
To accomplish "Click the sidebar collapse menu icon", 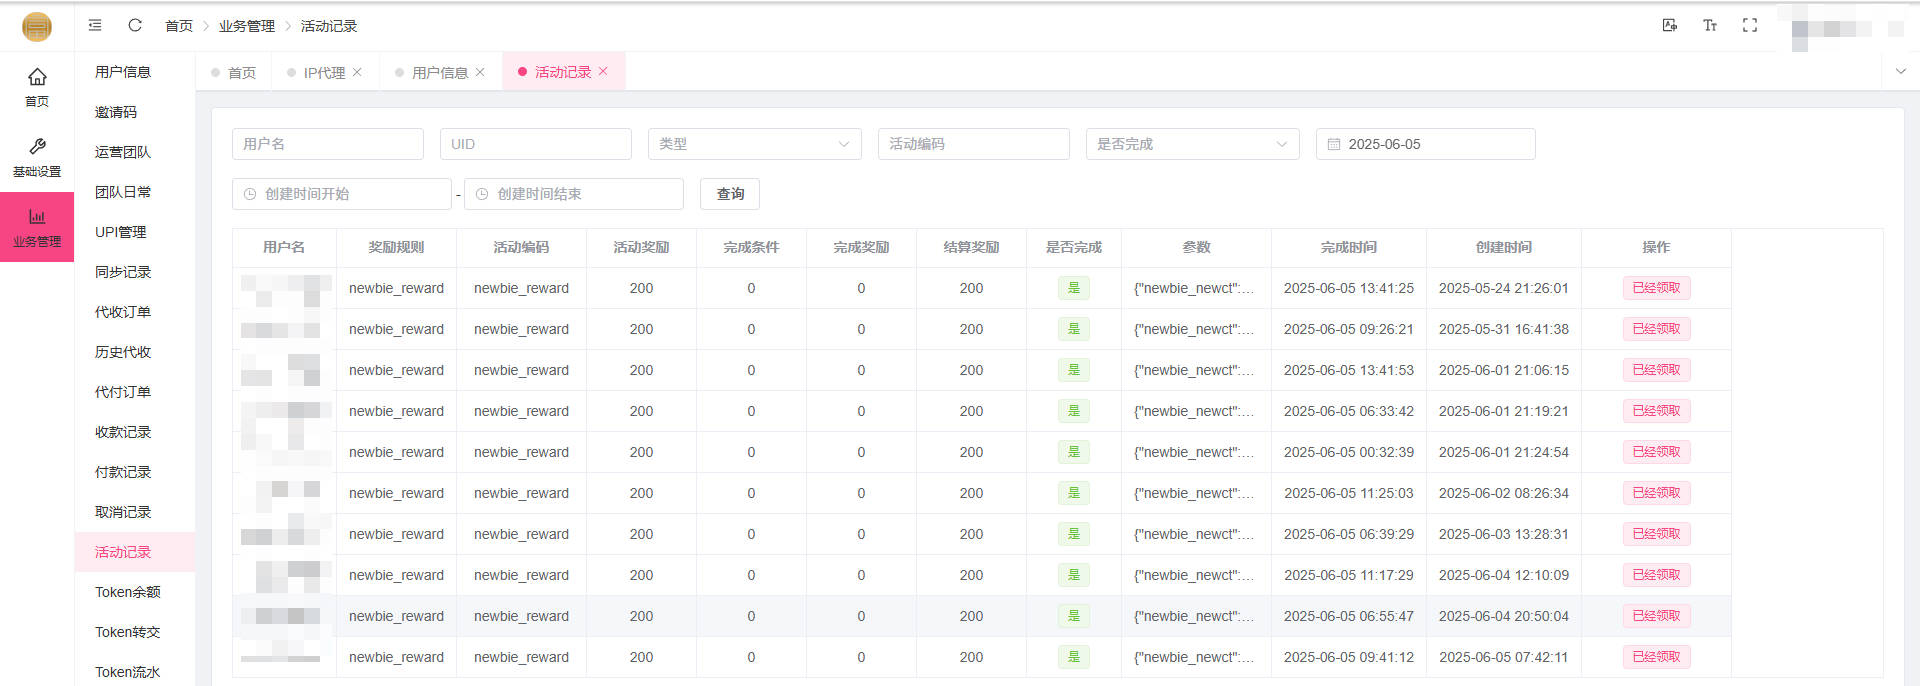I will pyautogui.click(x=95, y=25).
